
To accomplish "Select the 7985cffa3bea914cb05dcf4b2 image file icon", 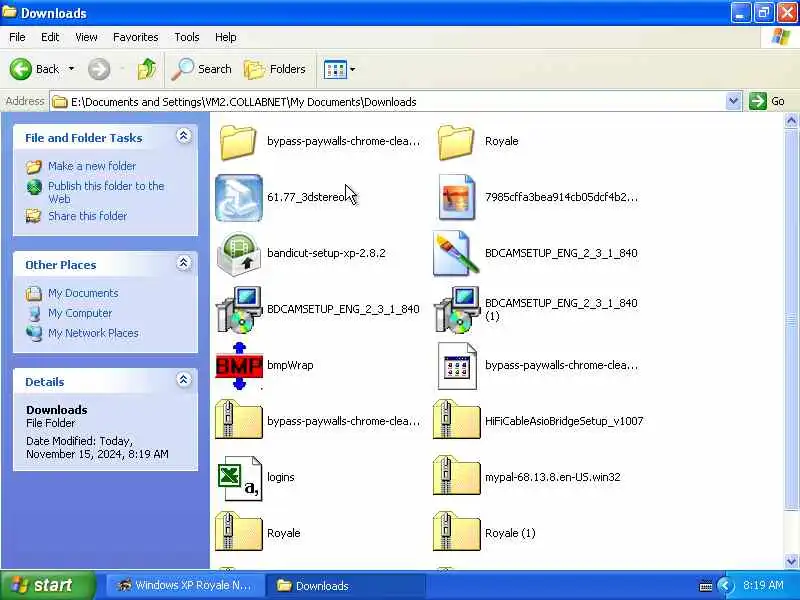I will click(x=457, y=198).
